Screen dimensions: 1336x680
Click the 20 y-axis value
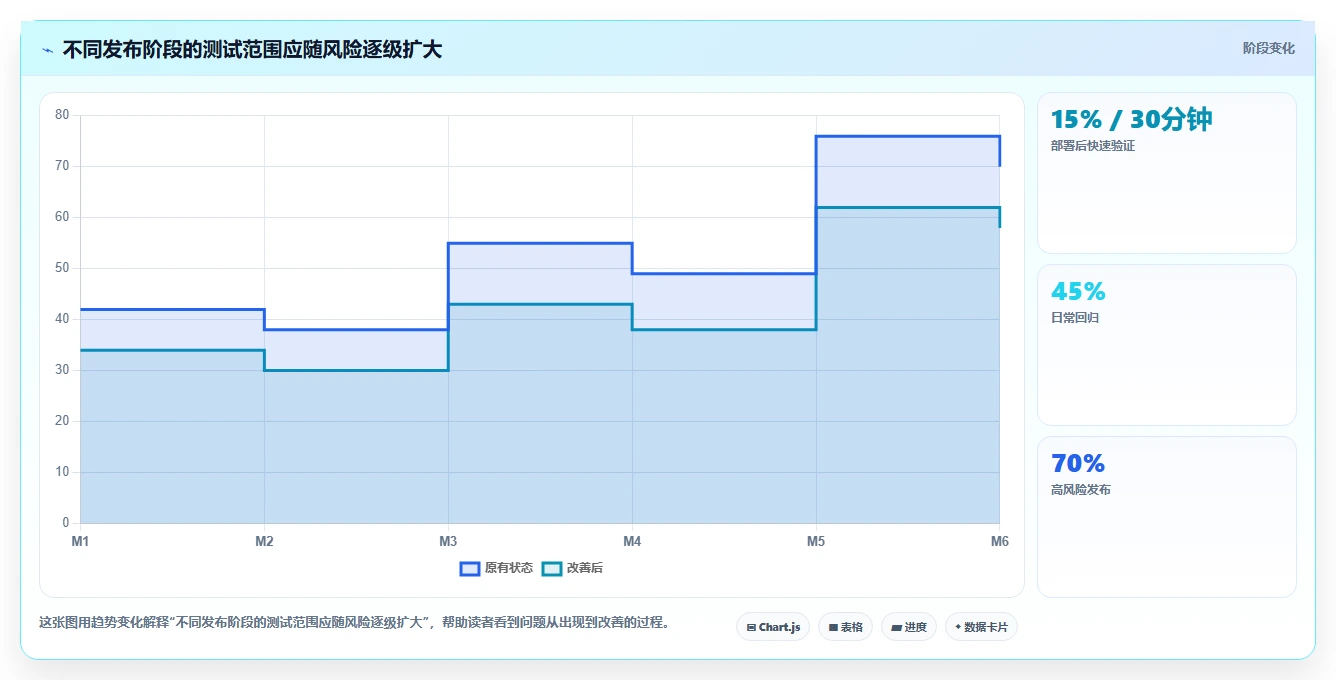[62, 421]
